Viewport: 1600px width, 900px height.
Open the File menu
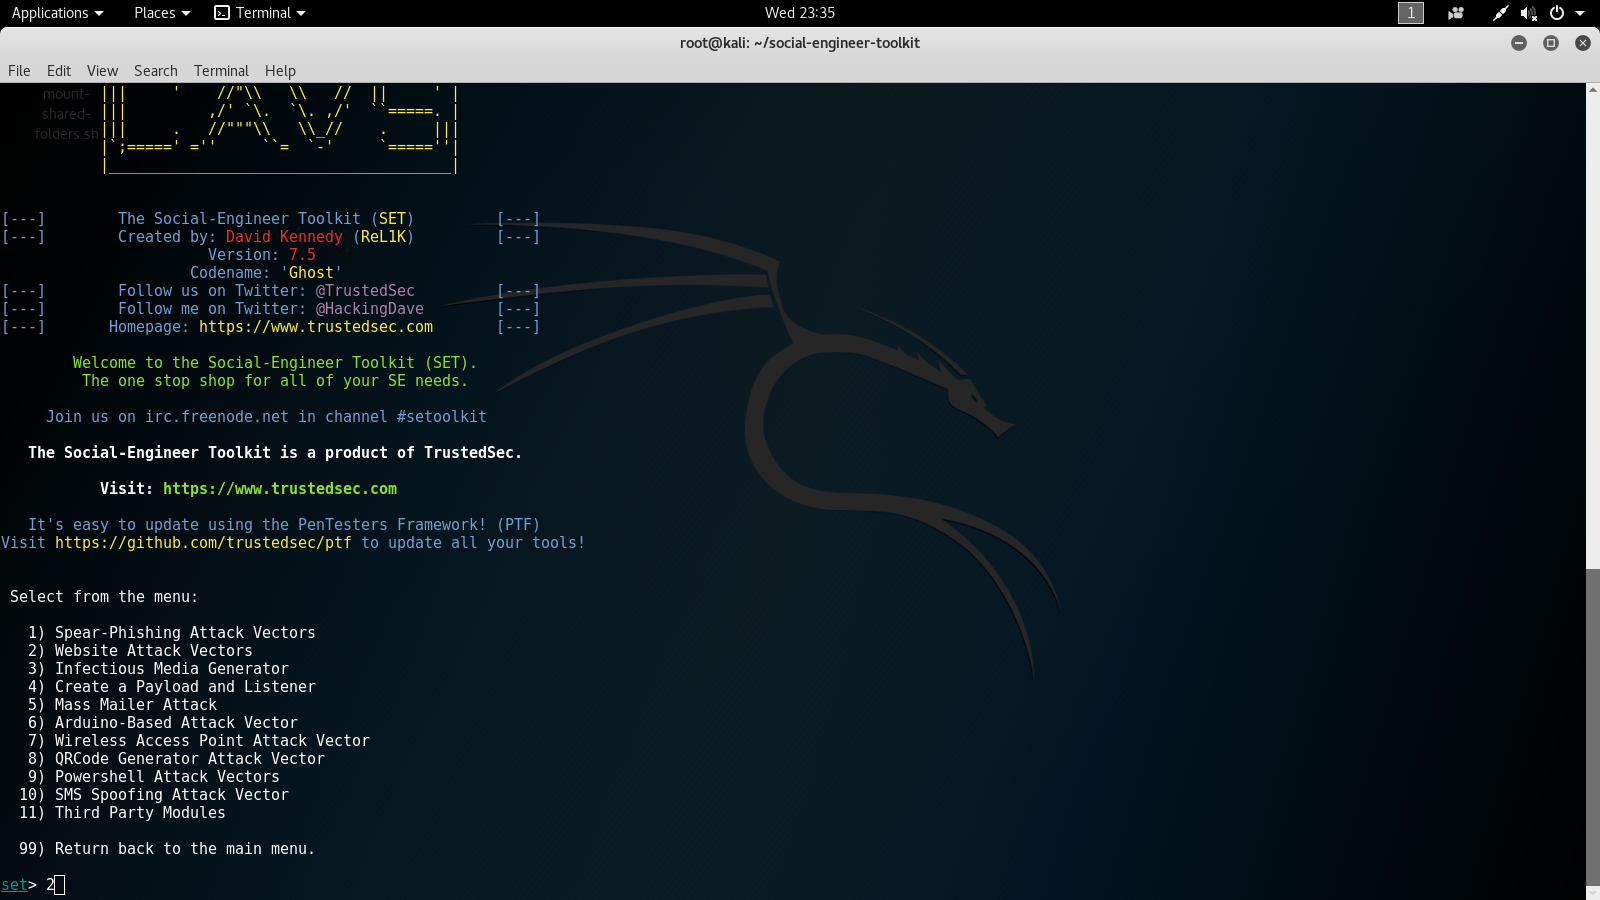click(19, 71)
